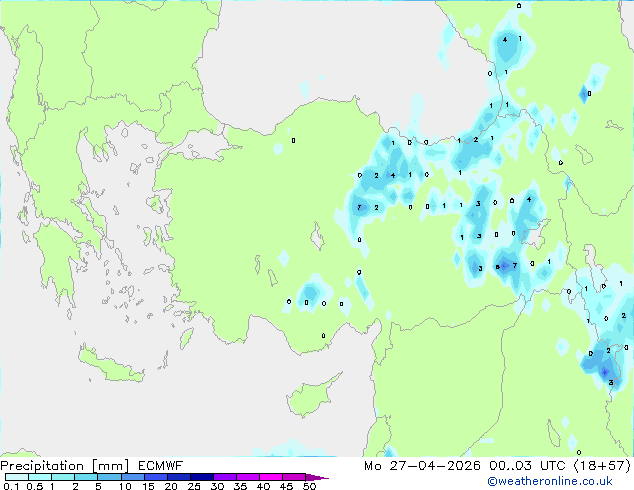Image resolution: width=634 pixels, height=490 pixels.
Task: Click the 40–45 mm bright magenta swatch
Action: pos(271,477)
